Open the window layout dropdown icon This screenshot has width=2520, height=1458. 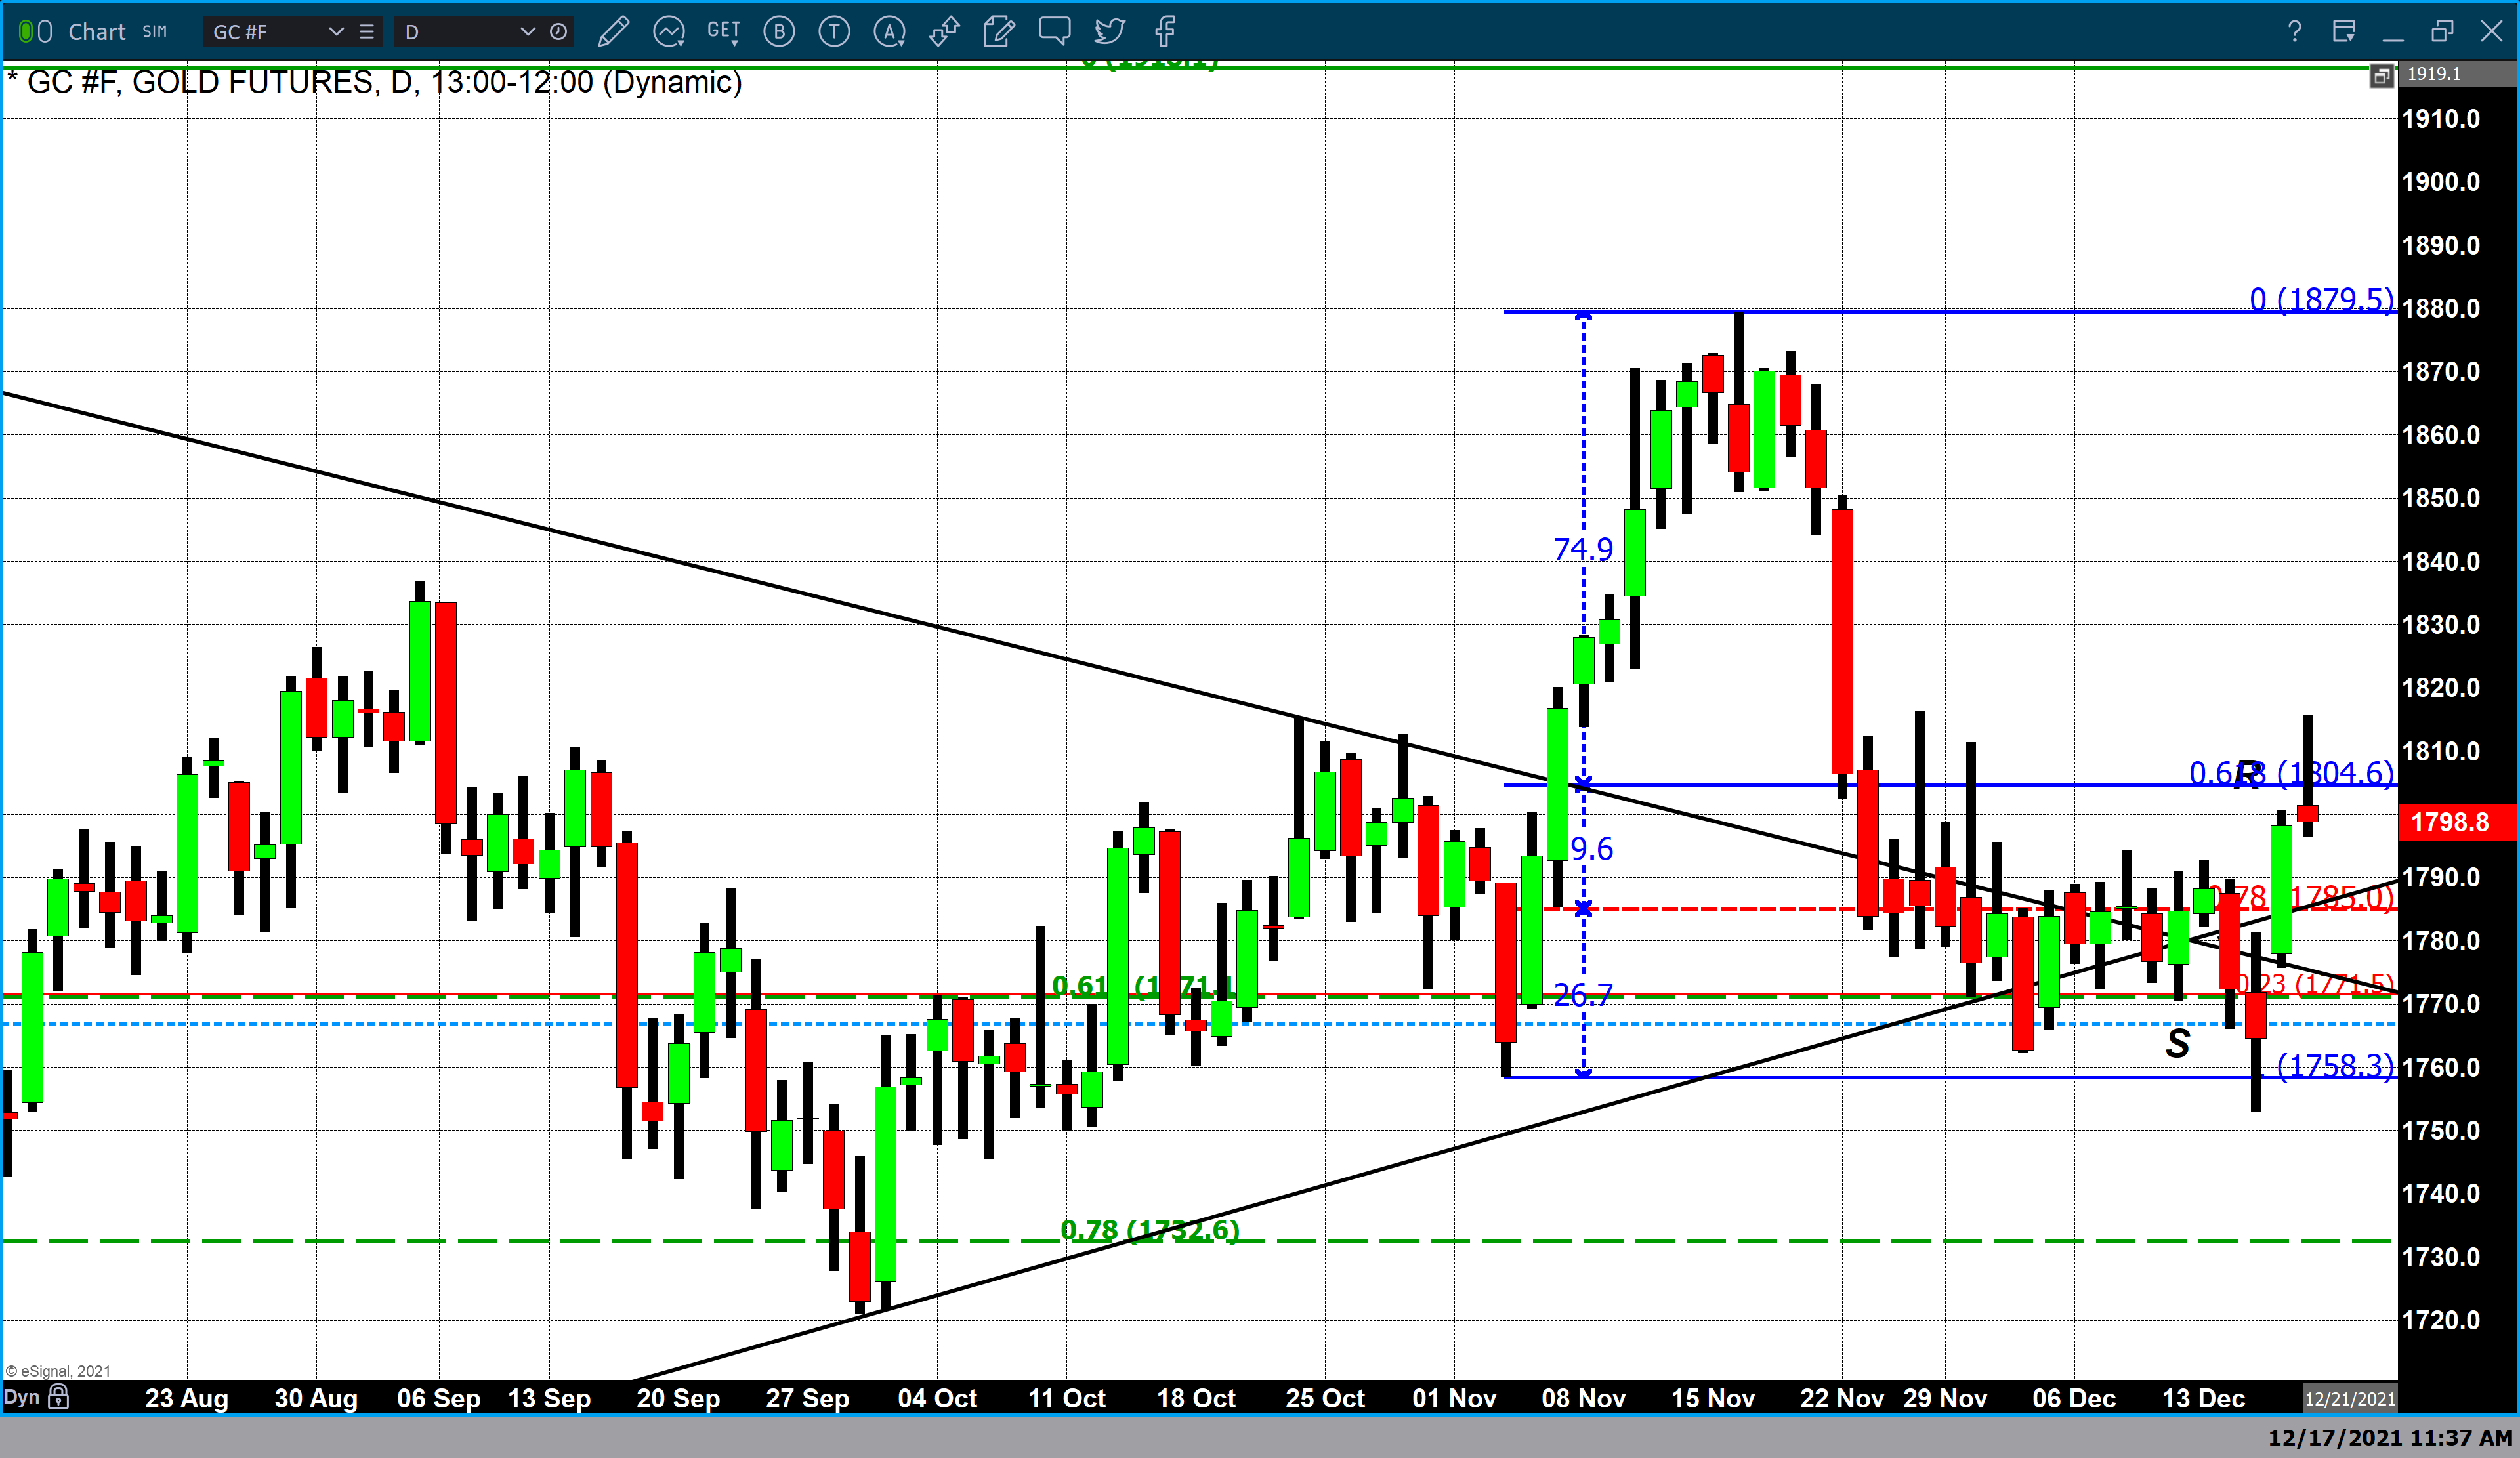(2343, 32)
